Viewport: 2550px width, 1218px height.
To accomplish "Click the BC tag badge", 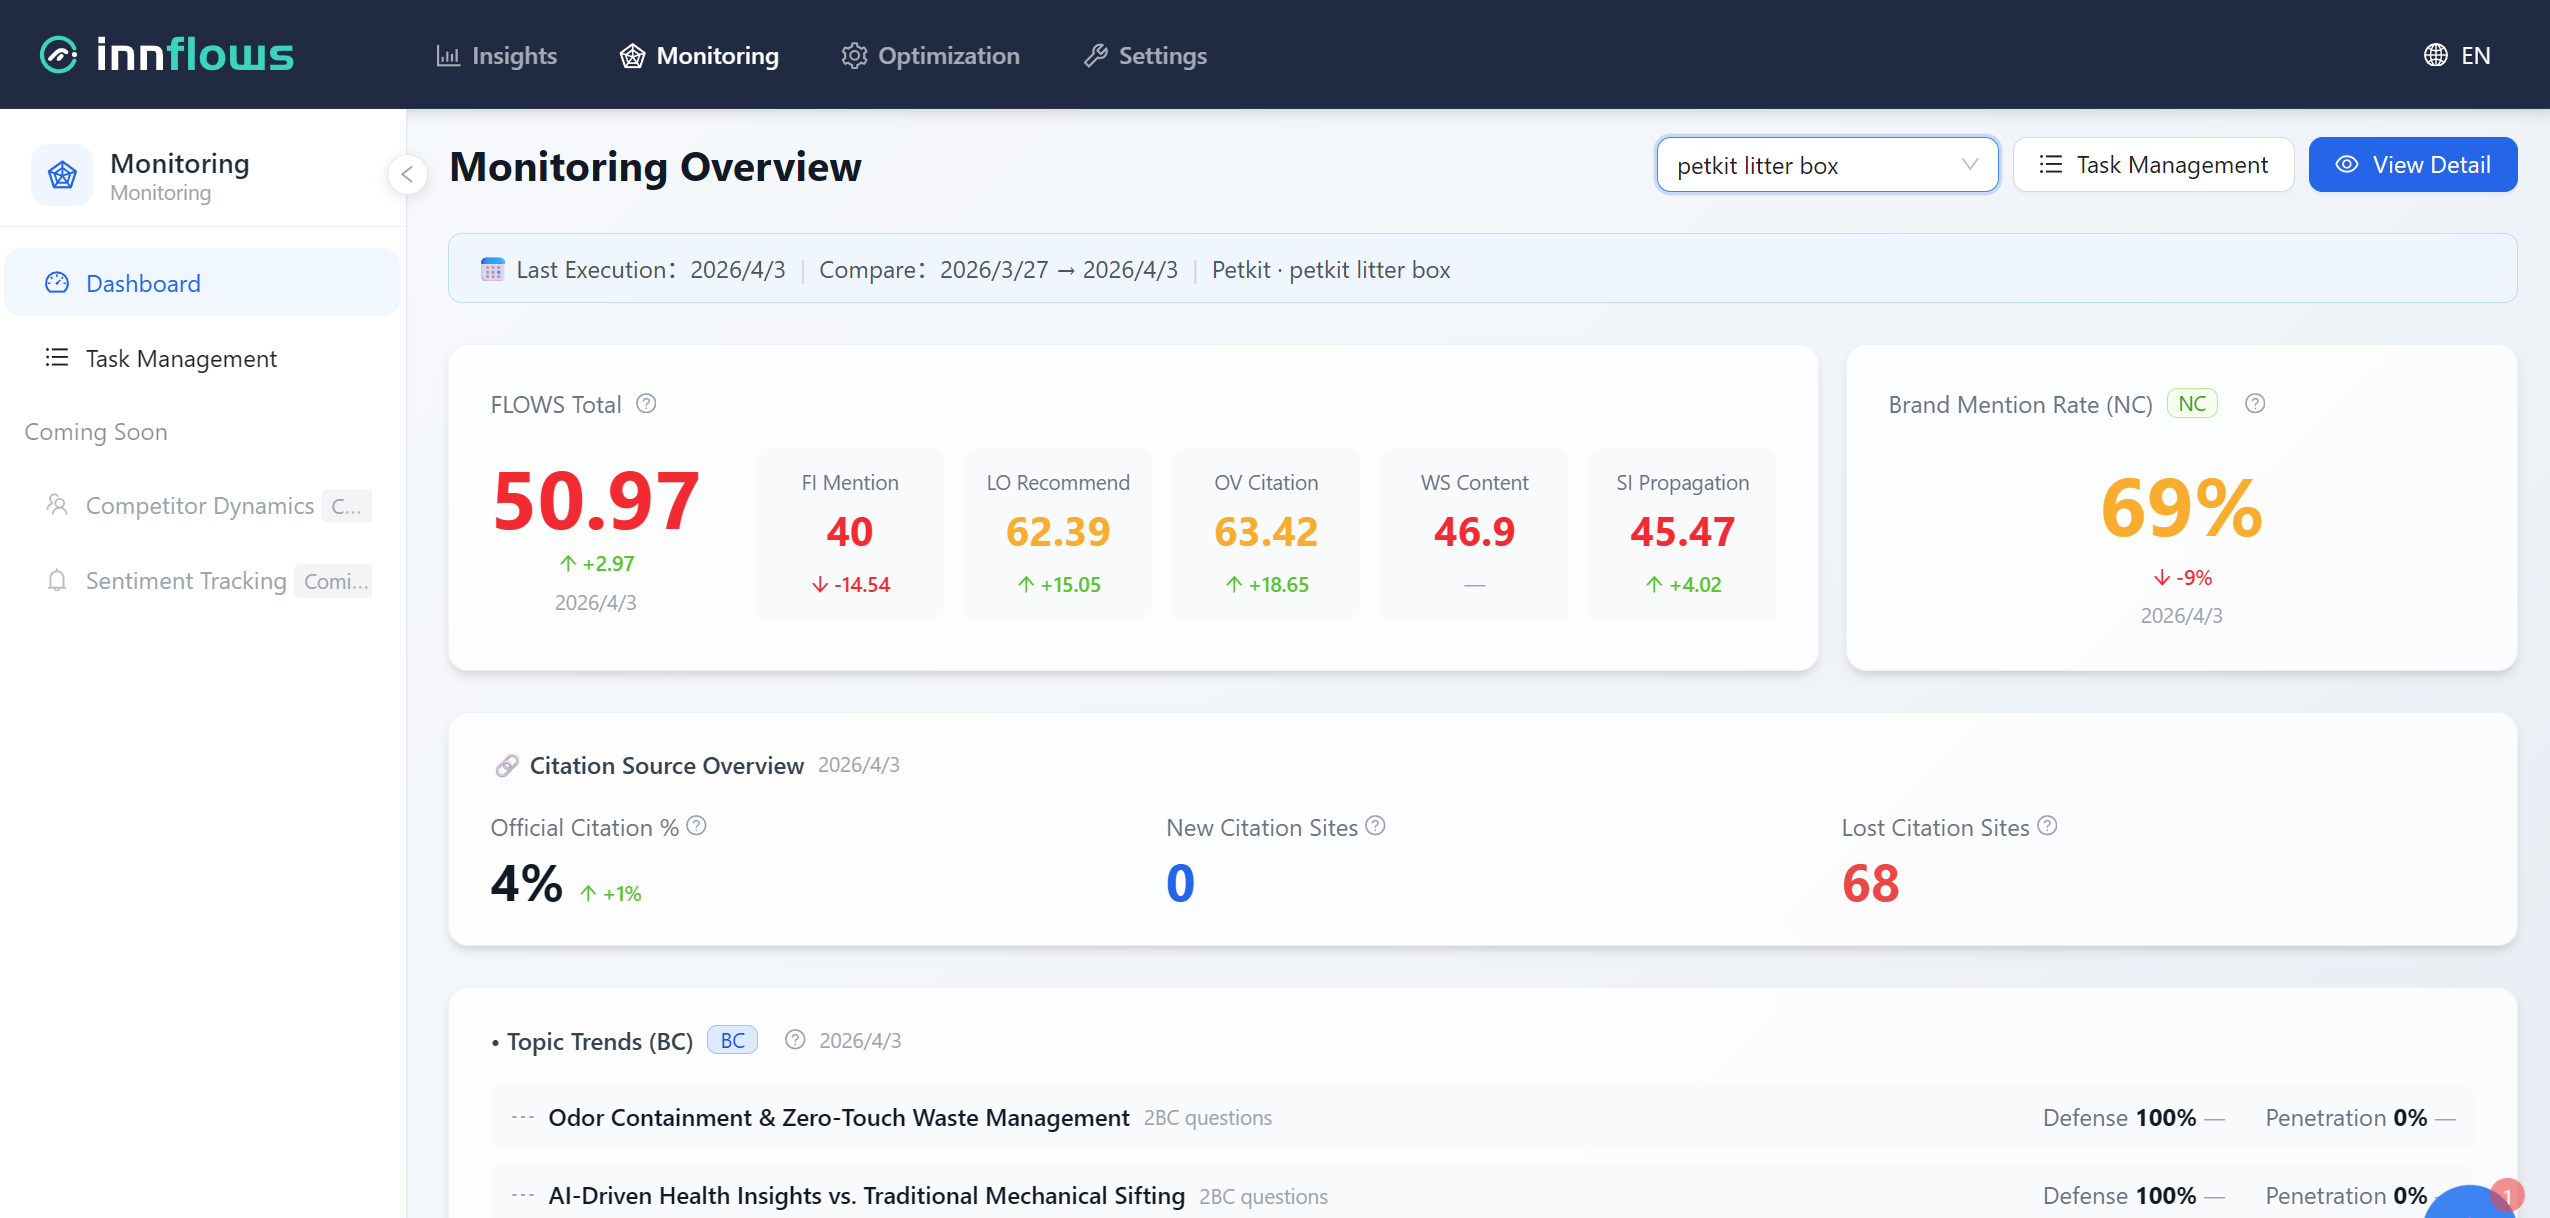I will [732, 1040].
